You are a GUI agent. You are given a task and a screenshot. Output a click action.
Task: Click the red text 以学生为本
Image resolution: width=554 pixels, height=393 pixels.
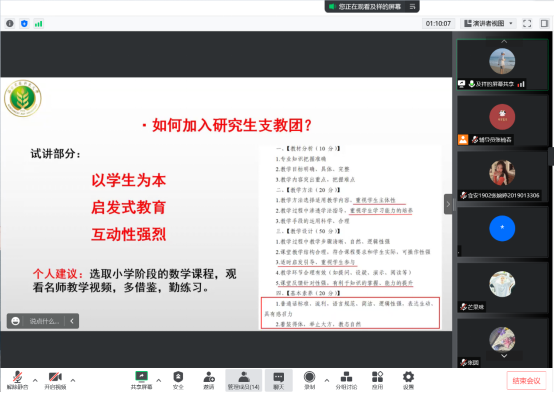click(x=129, y=180)
